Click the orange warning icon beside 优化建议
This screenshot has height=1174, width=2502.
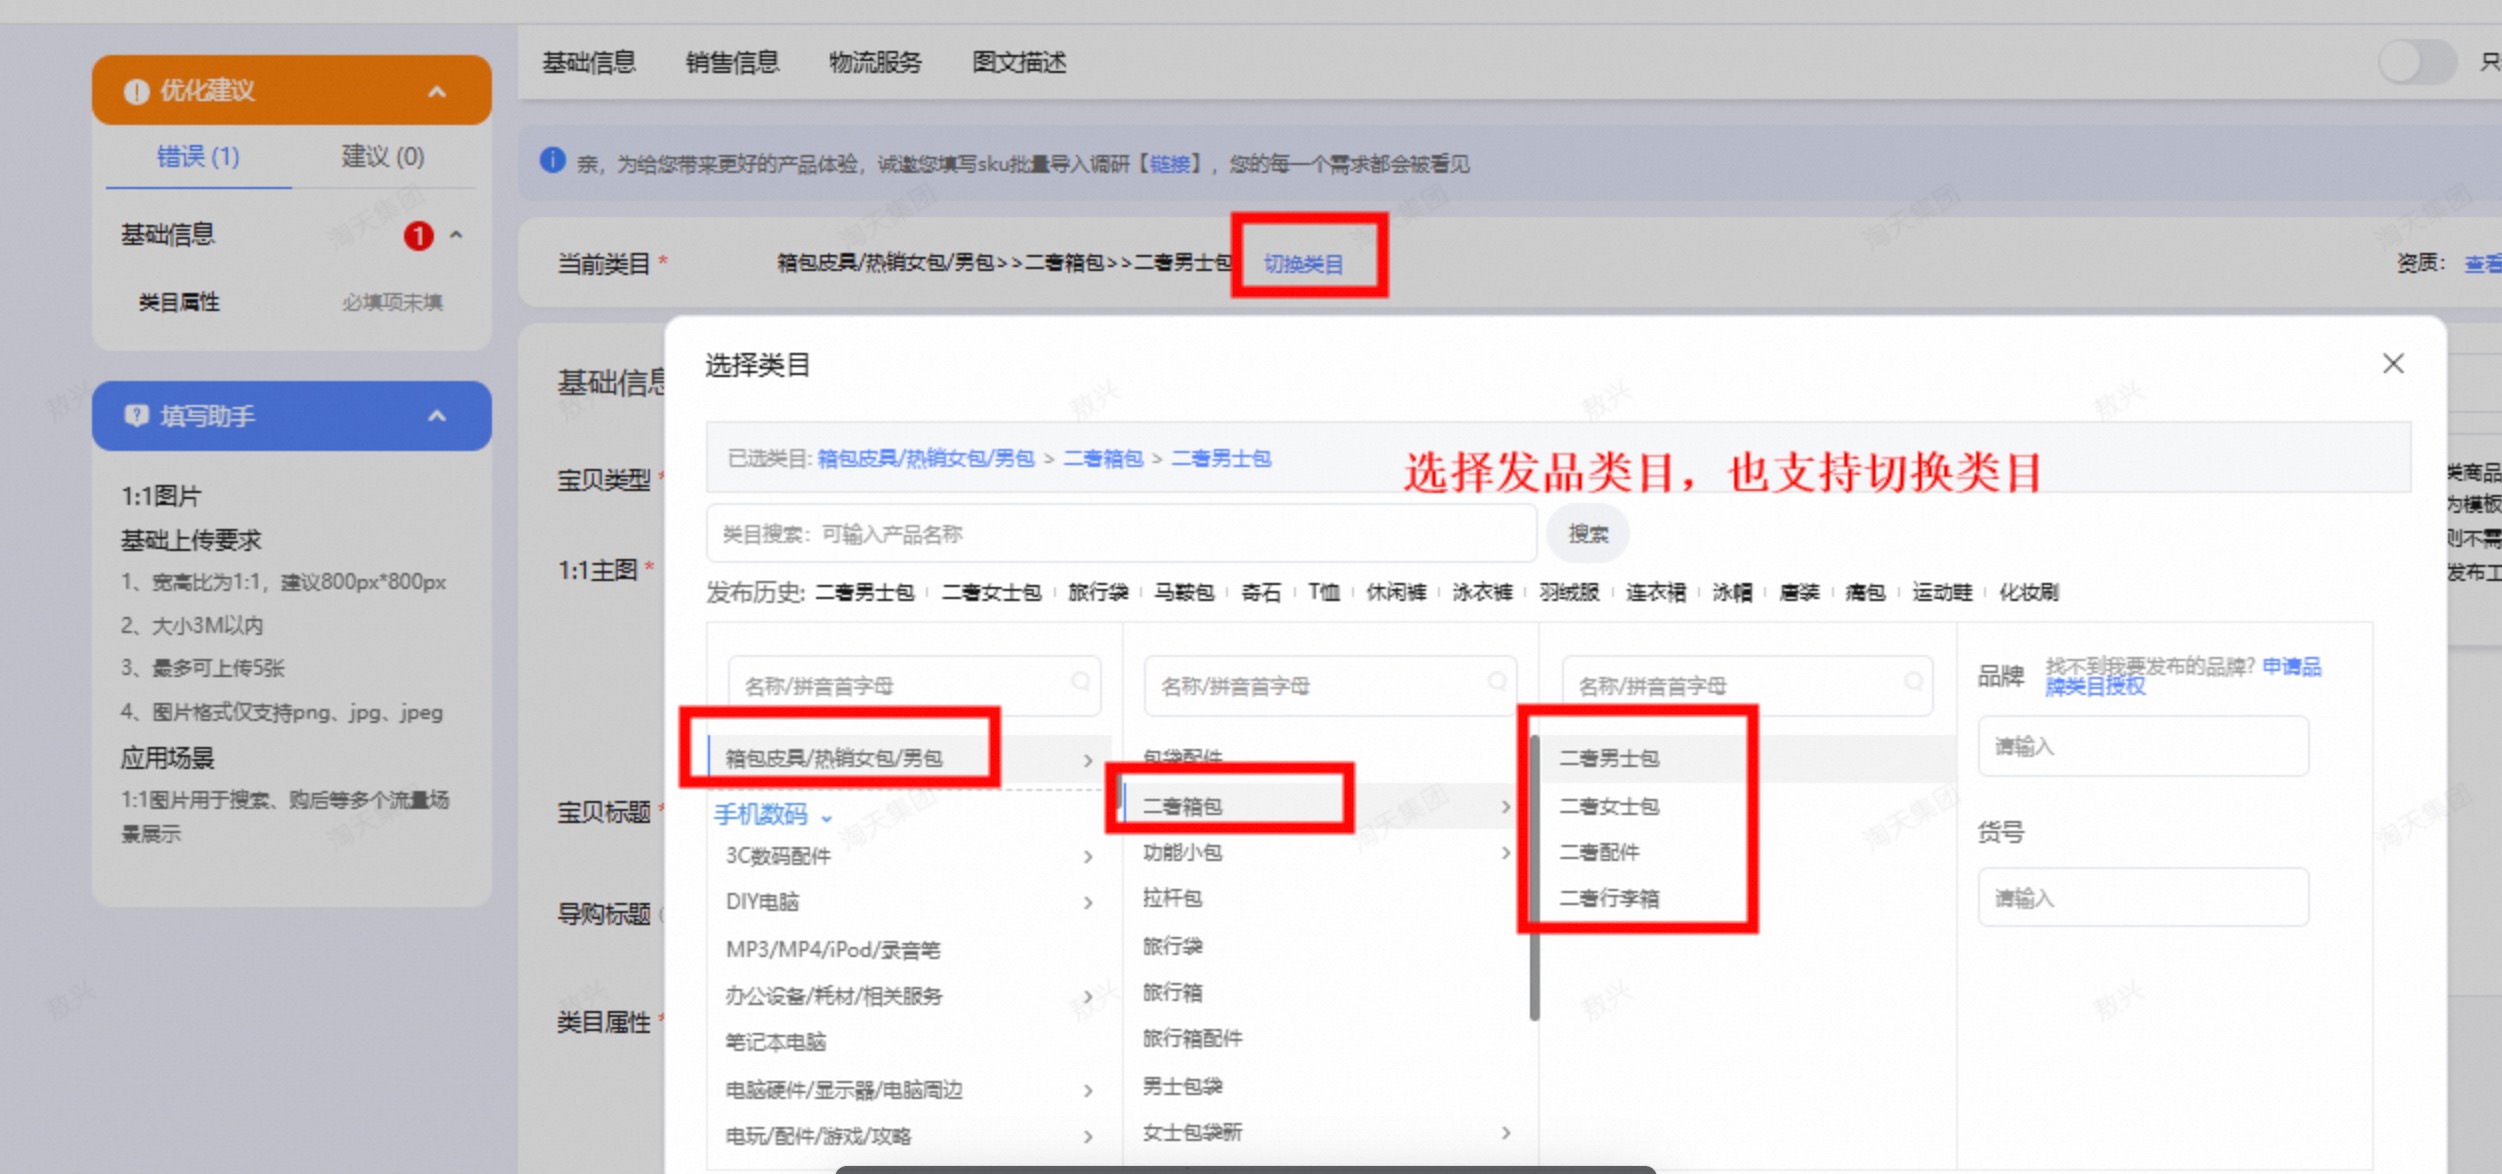136,92
